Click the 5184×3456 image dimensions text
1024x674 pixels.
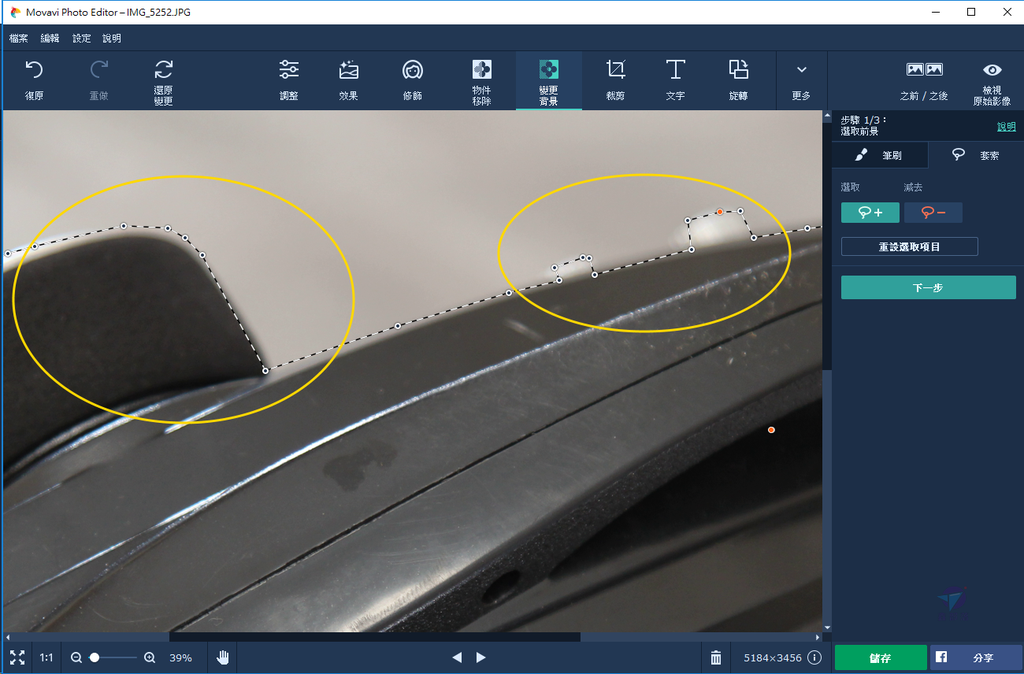pos(773,658)
